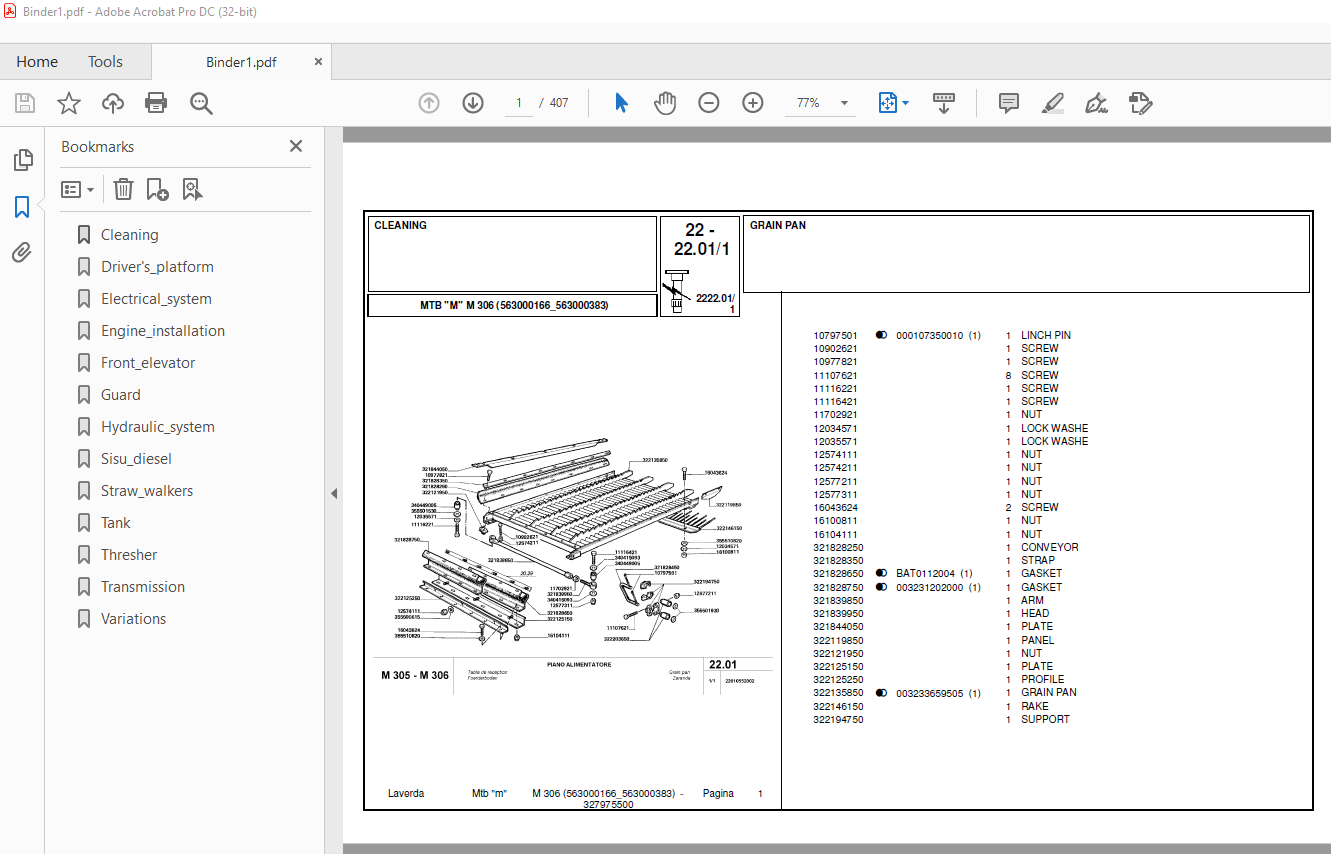The width and height of the screenshot is (1331, 854).
Task: Zoom in with the plus button
Action: (x=753, y=103)
